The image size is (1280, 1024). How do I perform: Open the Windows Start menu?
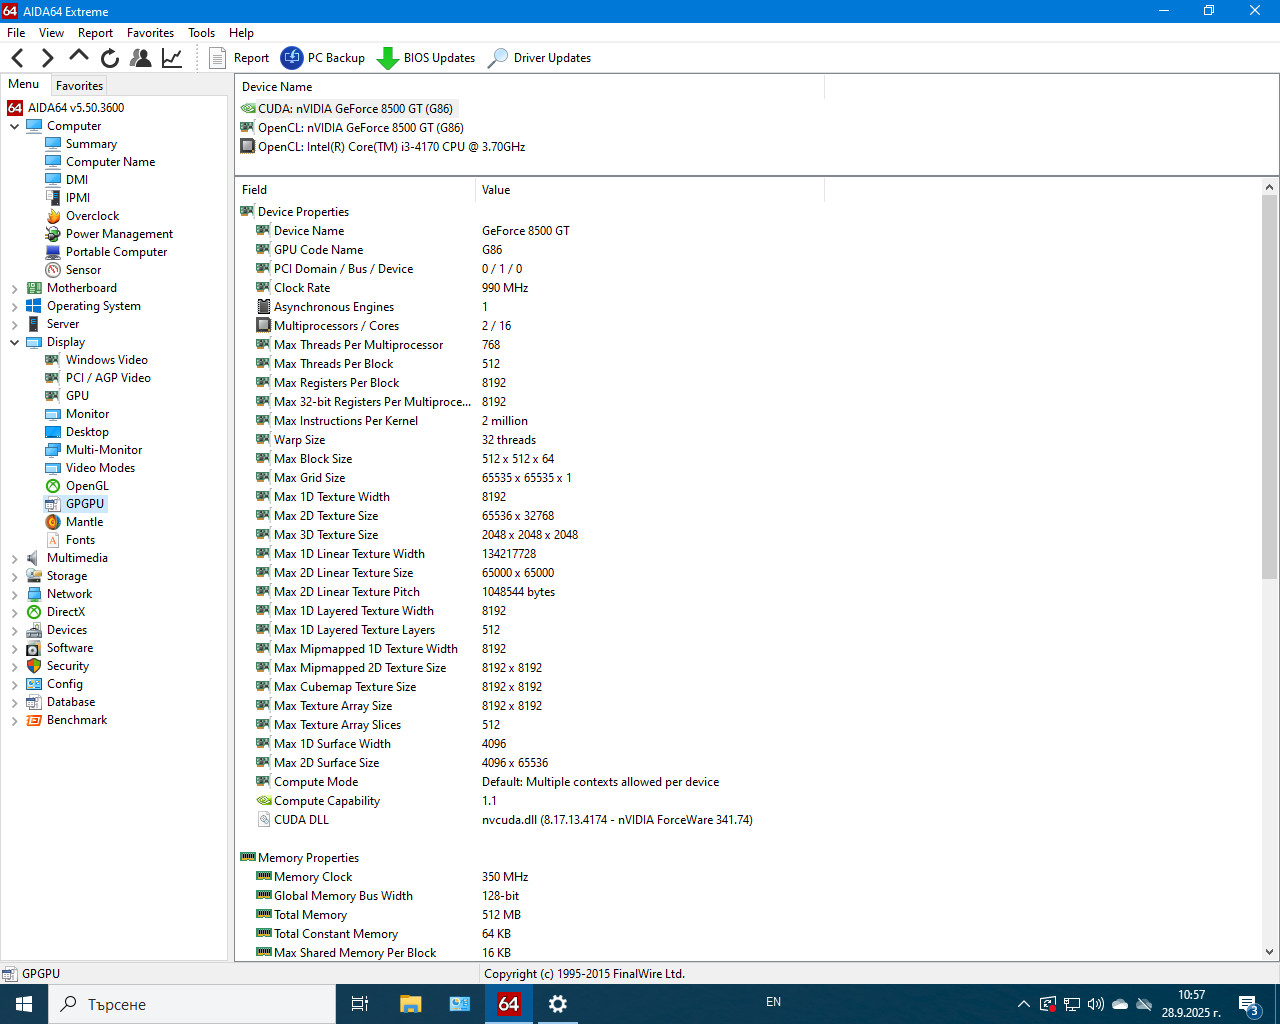[x=24, y=1004]
